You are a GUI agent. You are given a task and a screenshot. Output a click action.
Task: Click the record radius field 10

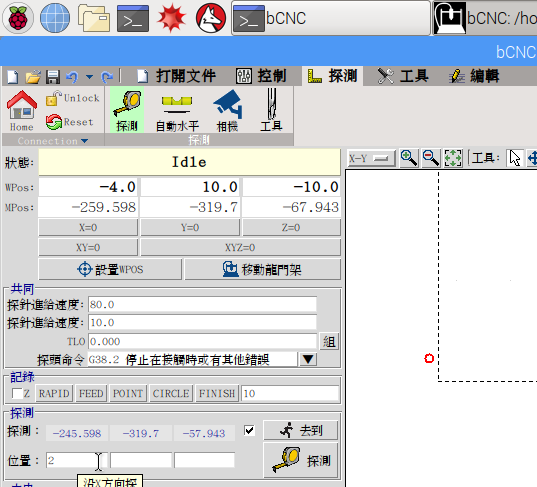click(290, 394)
